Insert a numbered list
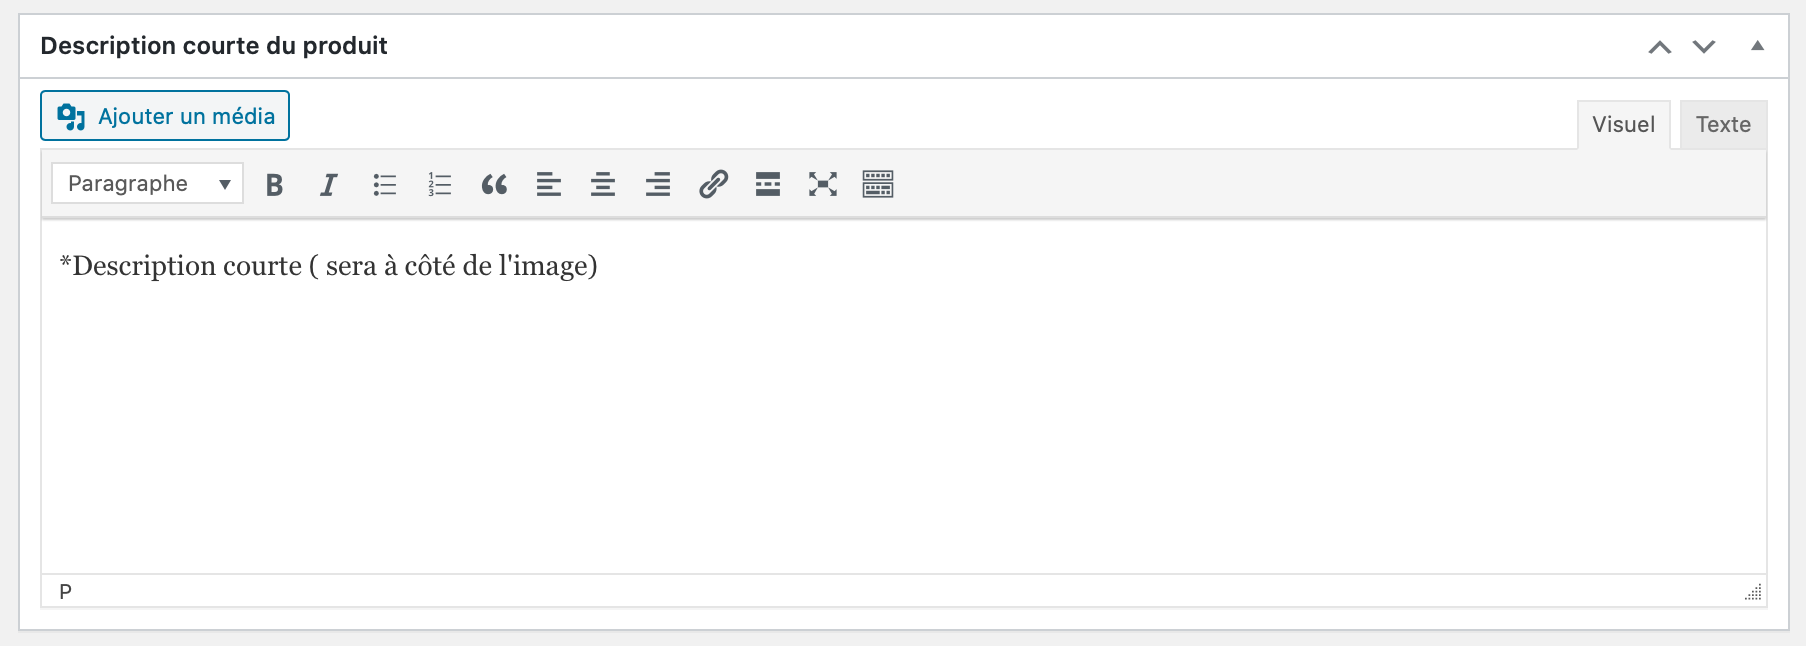 pyautogui.click(x=439, y=184)
